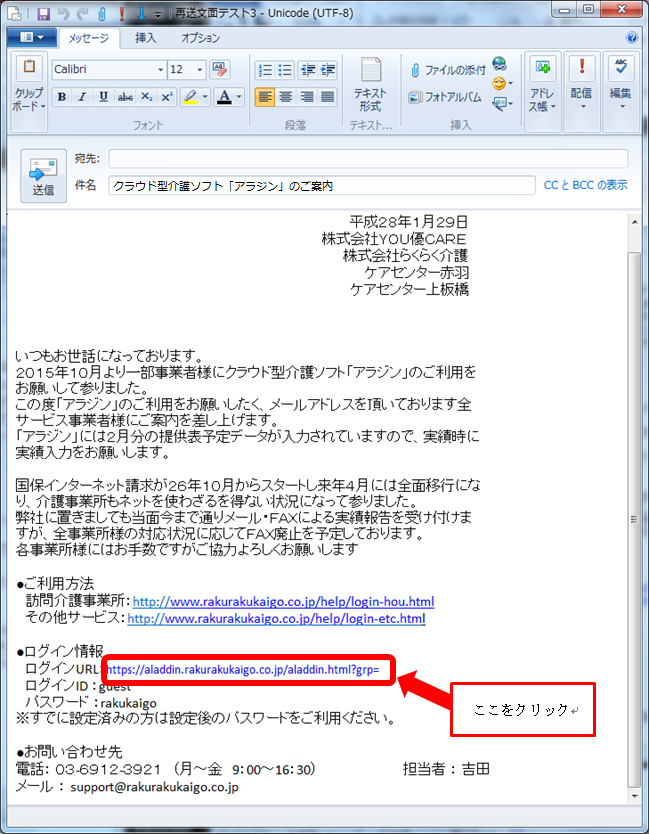Expand the font size dropdown

201,70
